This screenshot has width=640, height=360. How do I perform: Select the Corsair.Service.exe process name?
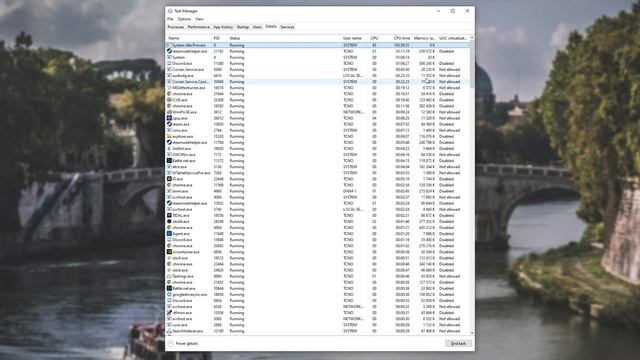coord(188,69)
